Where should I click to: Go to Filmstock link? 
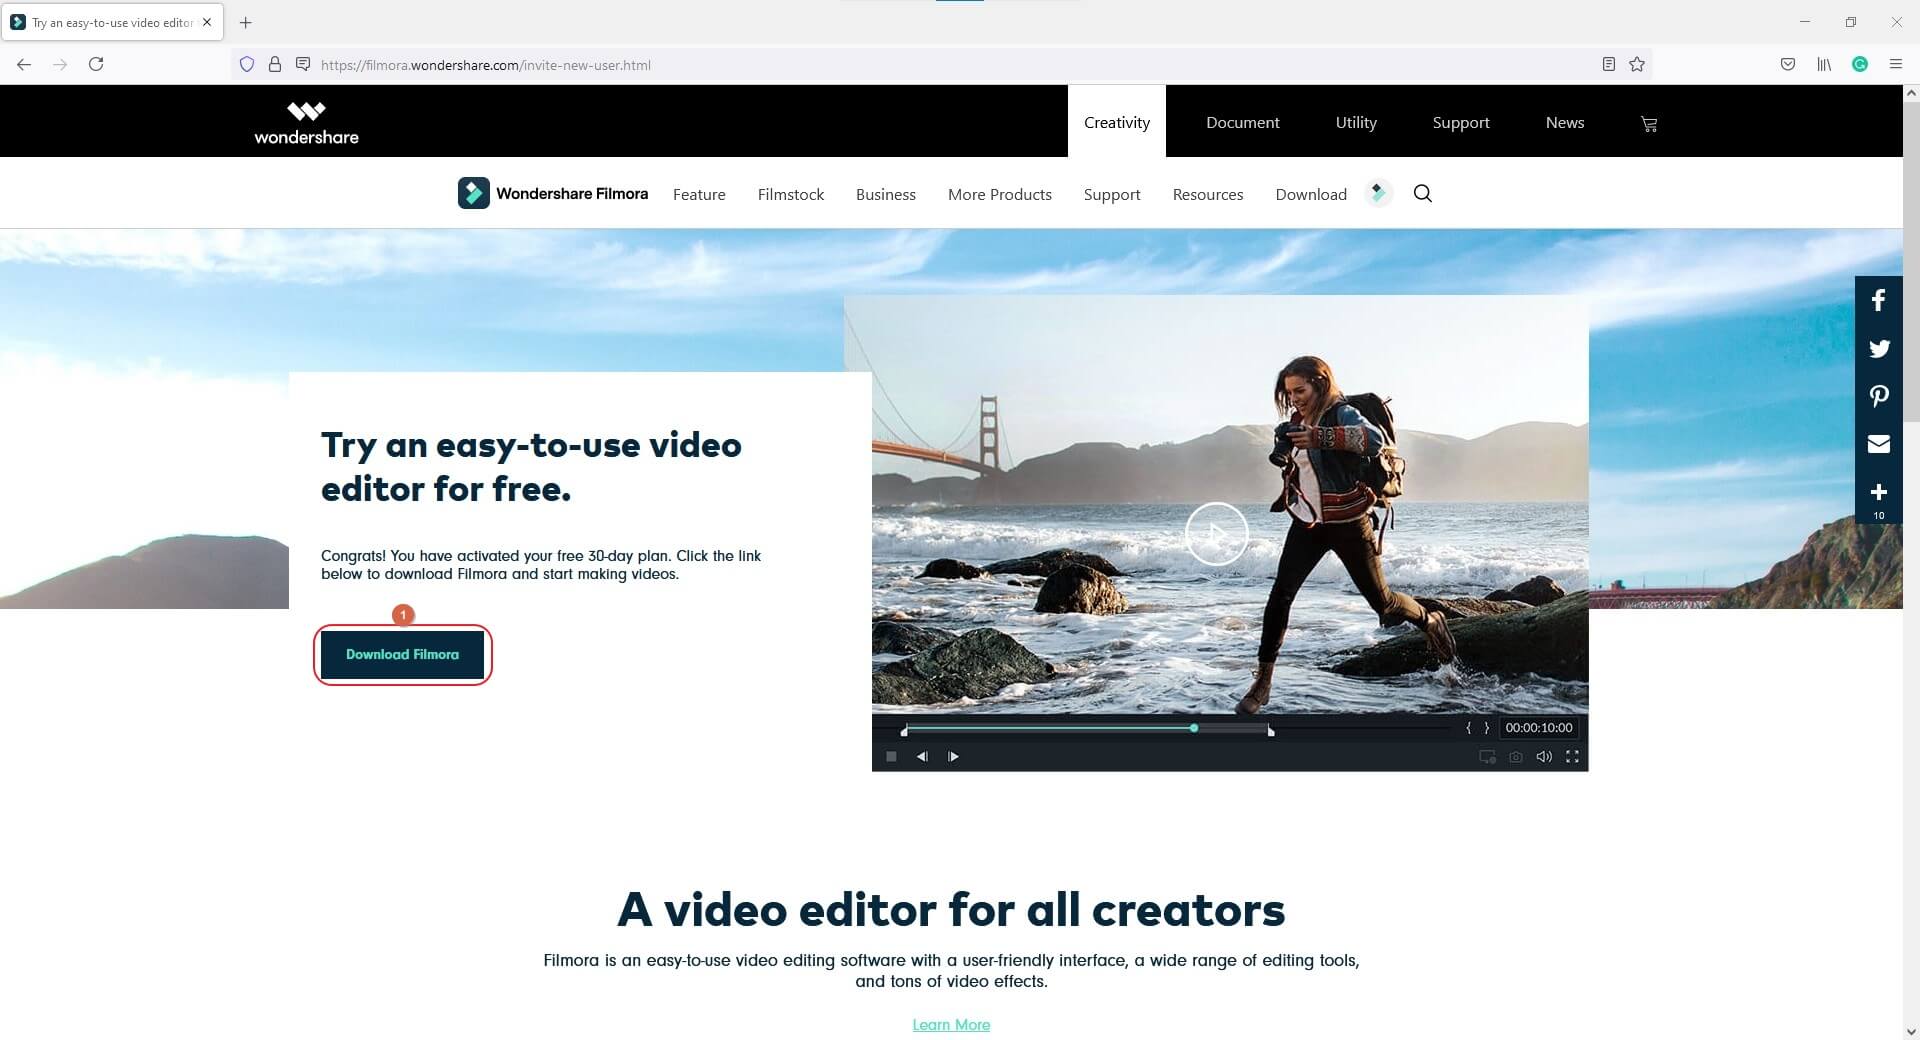[791, 194]
